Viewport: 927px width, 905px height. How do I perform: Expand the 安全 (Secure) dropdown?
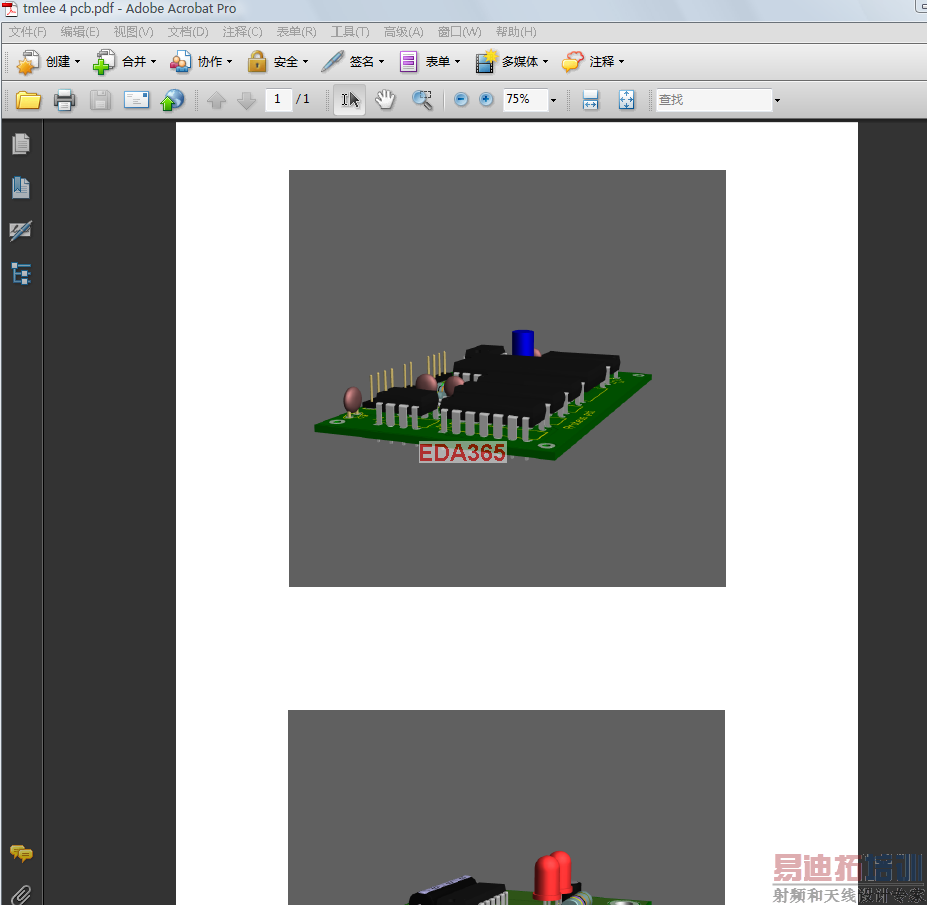(x=305, y=62)
